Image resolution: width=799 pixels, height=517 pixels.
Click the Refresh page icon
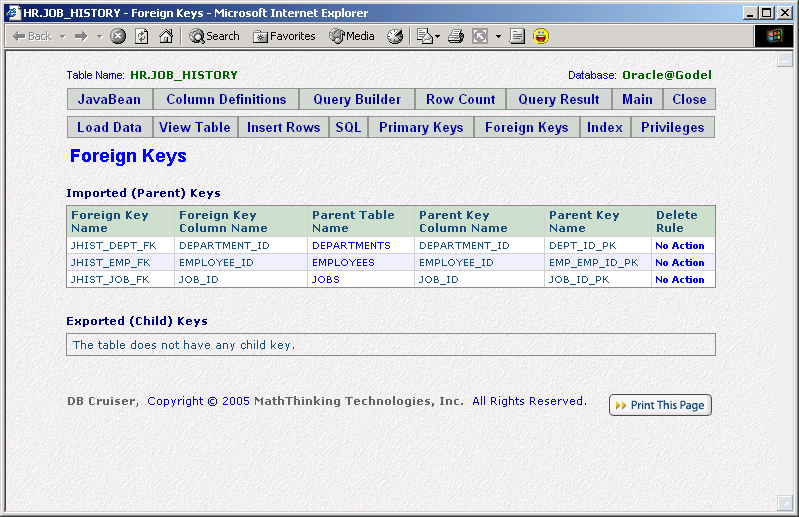coord(142,36)
